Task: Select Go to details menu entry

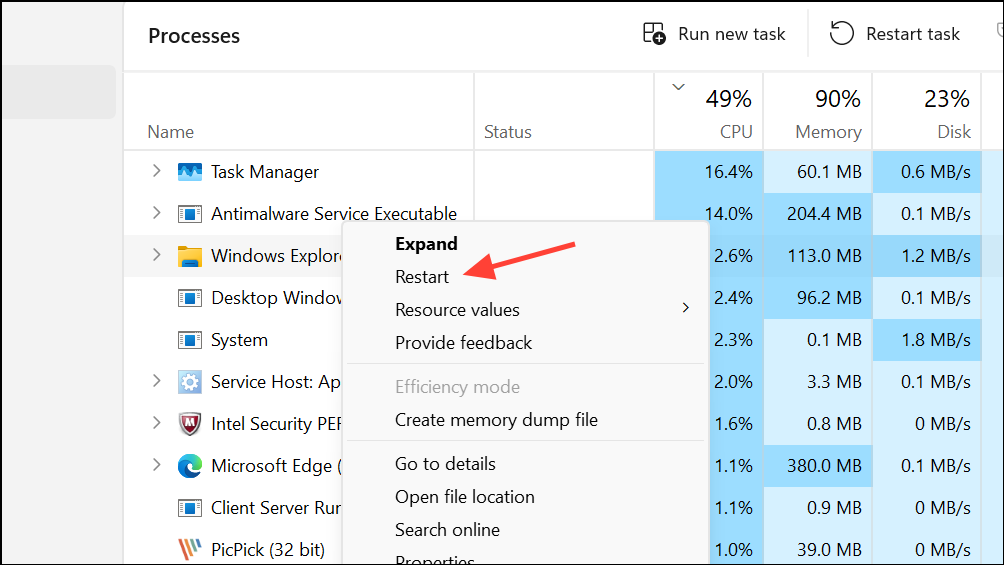Action: click(x=445, y=464)
